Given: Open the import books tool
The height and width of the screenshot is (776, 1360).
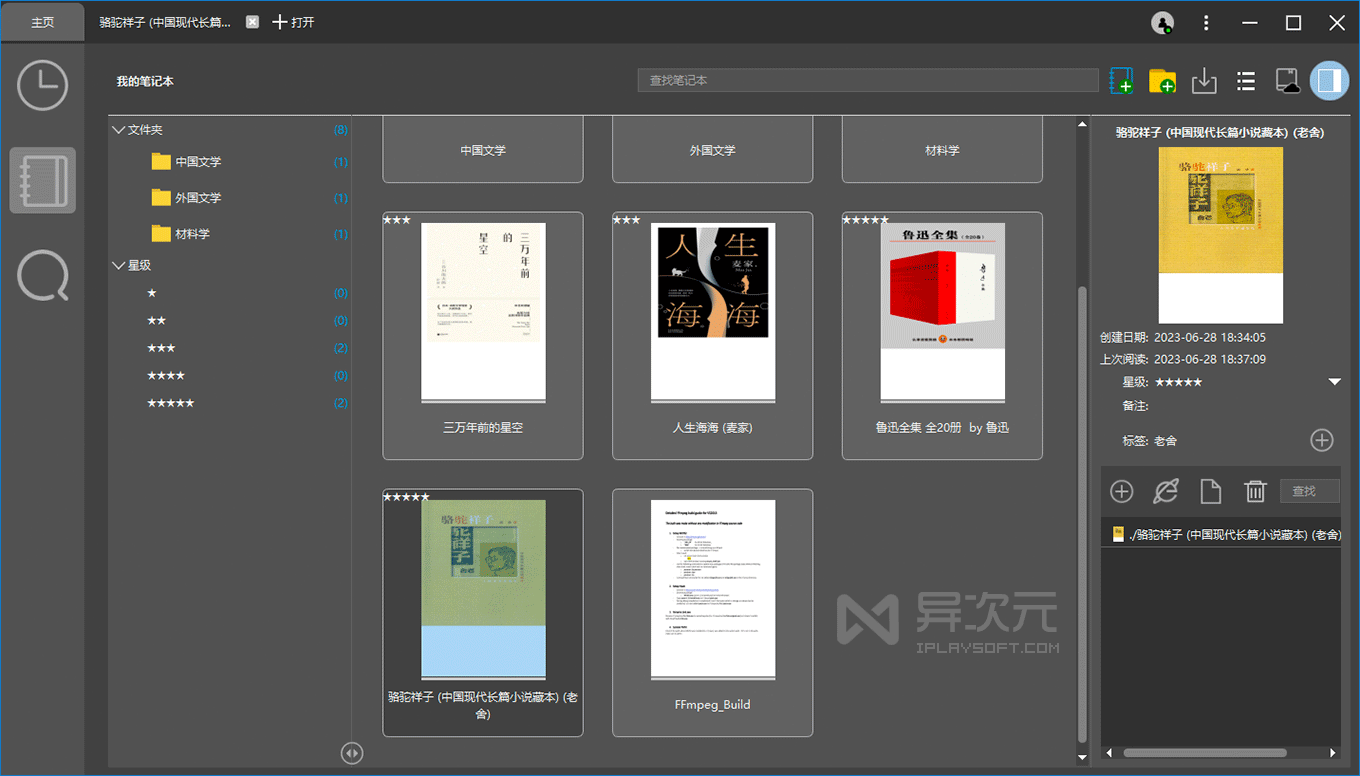Looking at the screenshot, I should [1204, 81].
